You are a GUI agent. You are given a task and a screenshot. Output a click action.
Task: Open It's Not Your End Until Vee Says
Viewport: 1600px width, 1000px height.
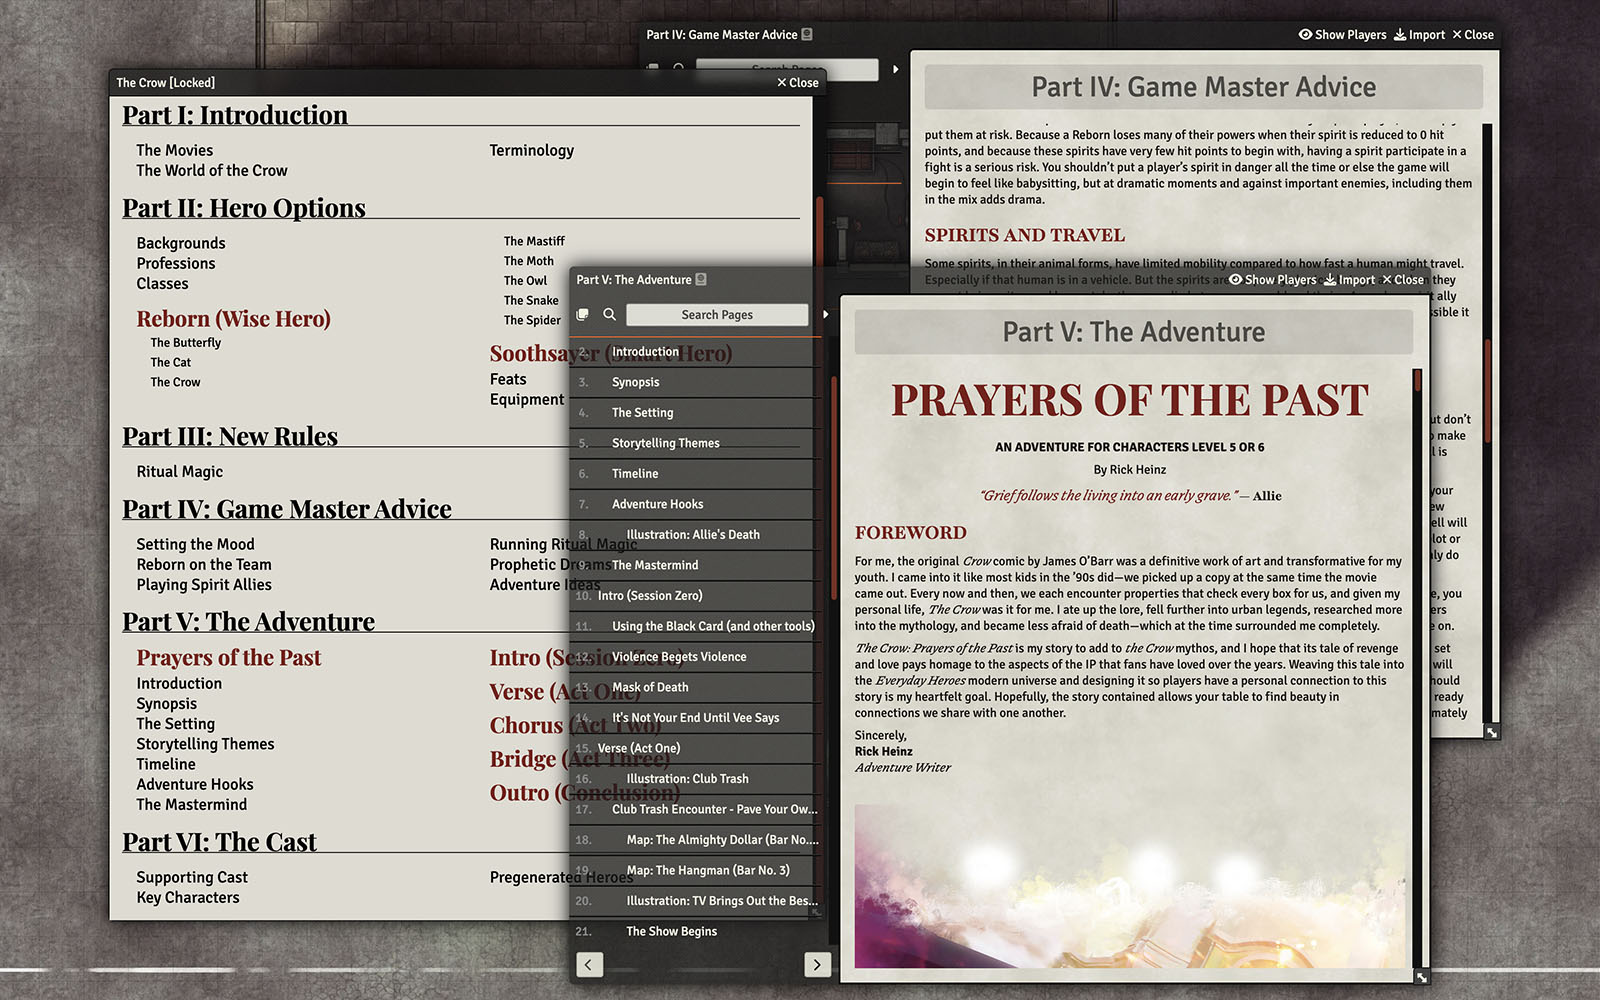[697, 717]
